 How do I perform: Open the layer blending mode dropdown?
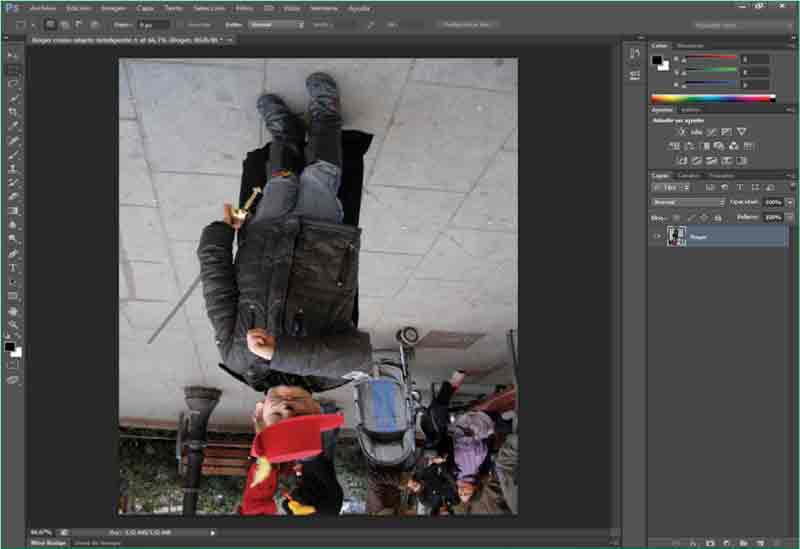tap(688, 202)
